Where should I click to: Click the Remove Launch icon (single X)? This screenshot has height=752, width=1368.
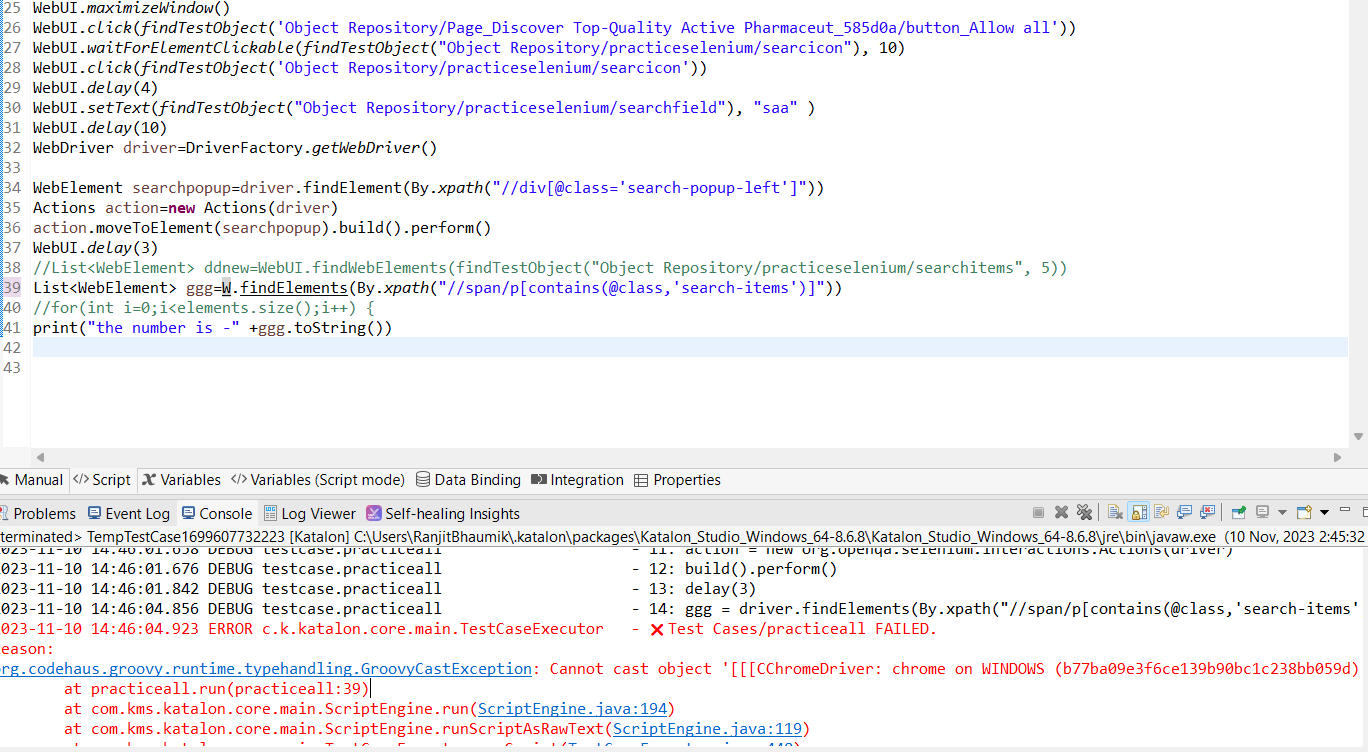pos(1059,512)
